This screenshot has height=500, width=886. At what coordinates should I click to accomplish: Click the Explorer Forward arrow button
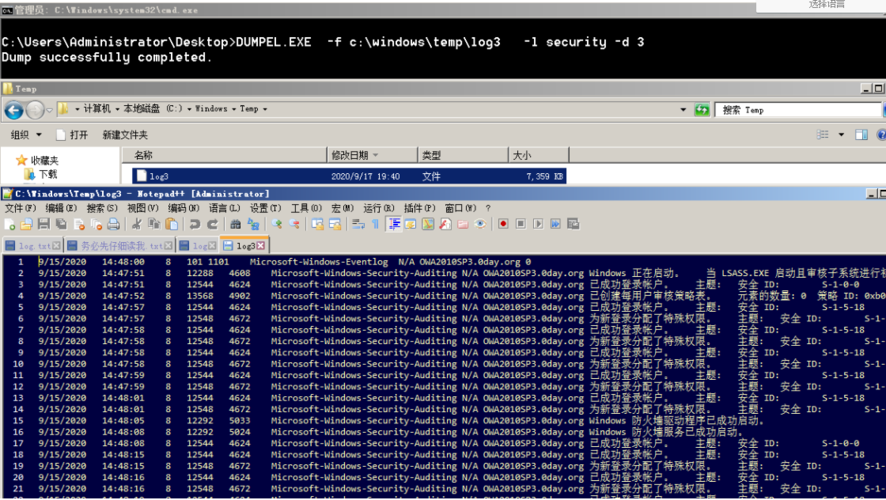click(x=34, y=110)
